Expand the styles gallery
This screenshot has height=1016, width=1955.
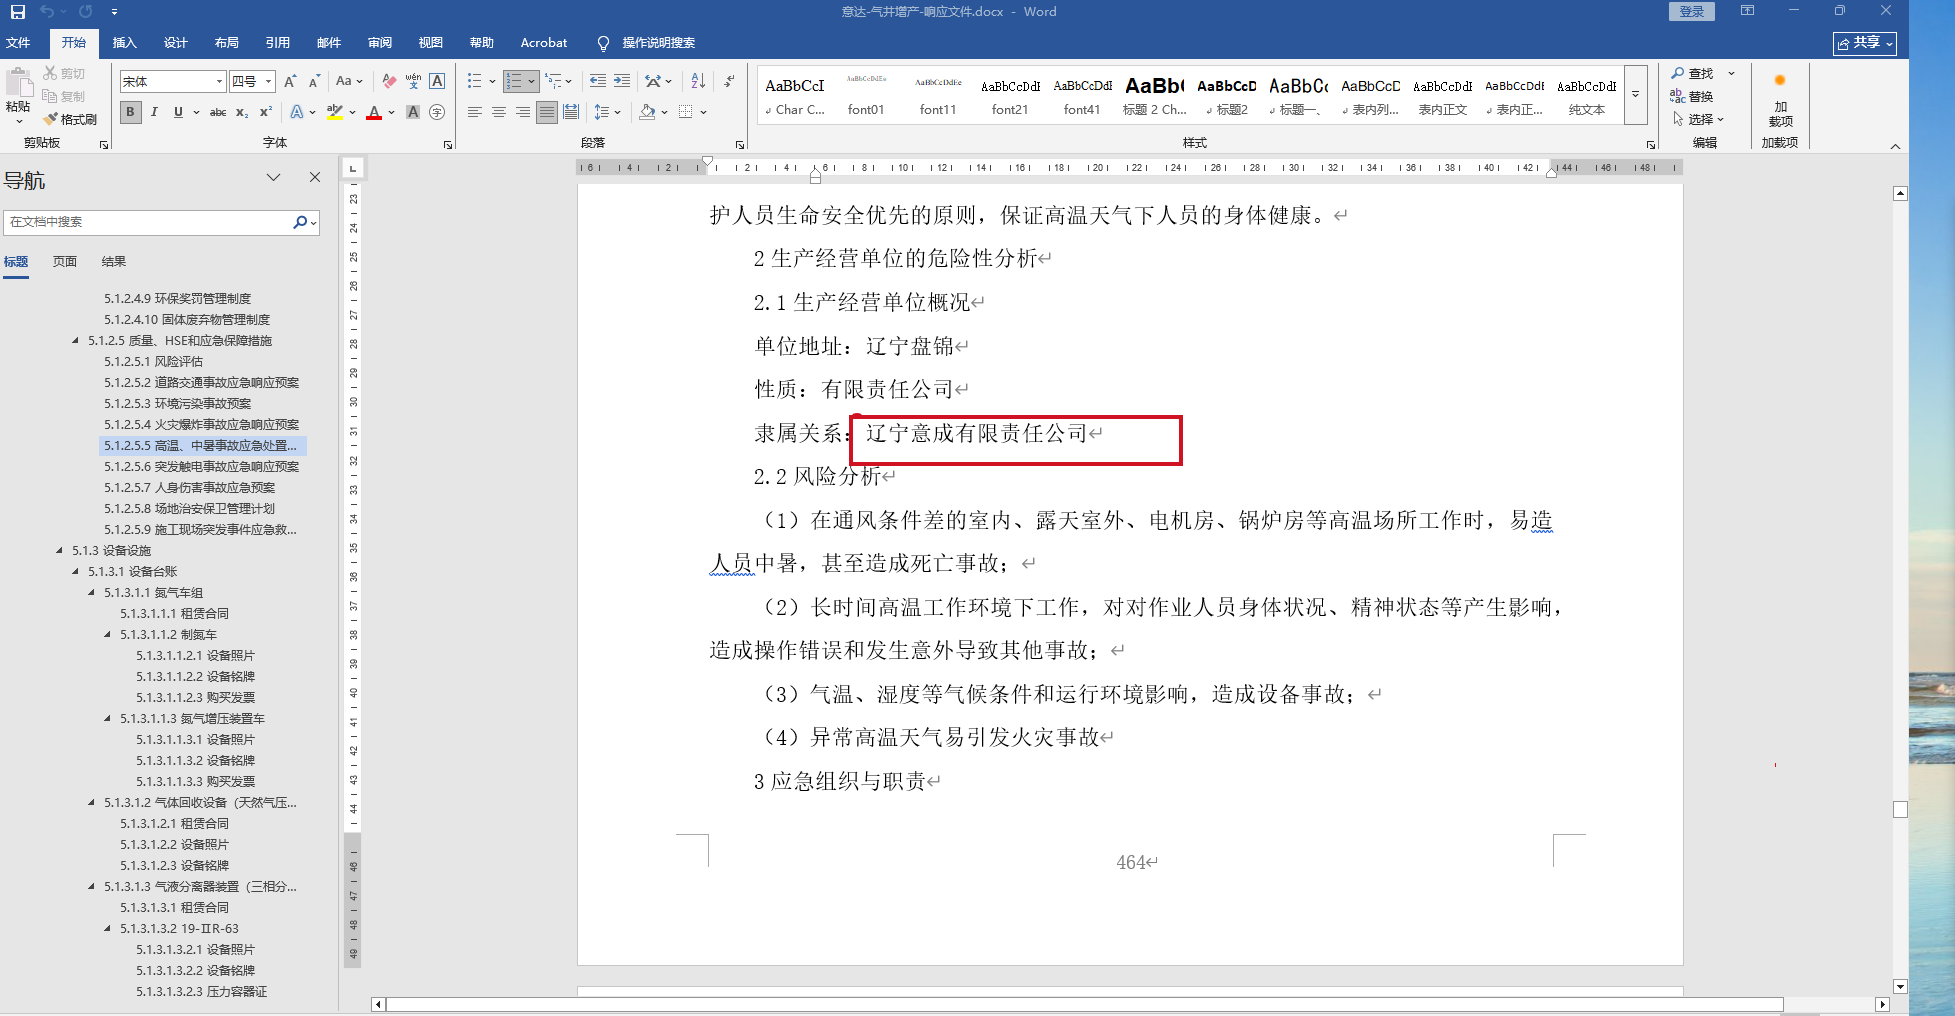1636,95
